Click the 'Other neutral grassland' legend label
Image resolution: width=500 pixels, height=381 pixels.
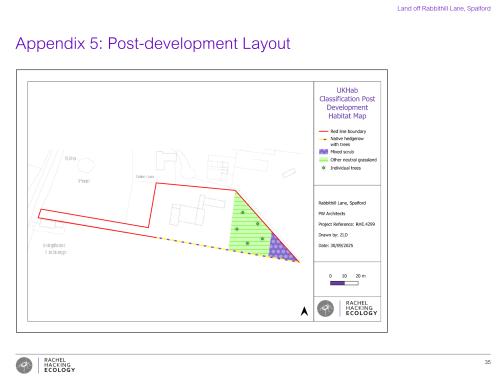[353, 160]
